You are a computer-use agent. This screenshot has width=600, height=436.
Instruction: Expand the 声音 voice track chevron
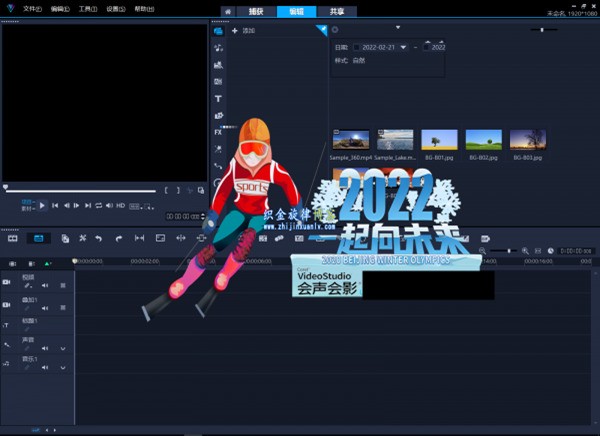coord(63,347)
